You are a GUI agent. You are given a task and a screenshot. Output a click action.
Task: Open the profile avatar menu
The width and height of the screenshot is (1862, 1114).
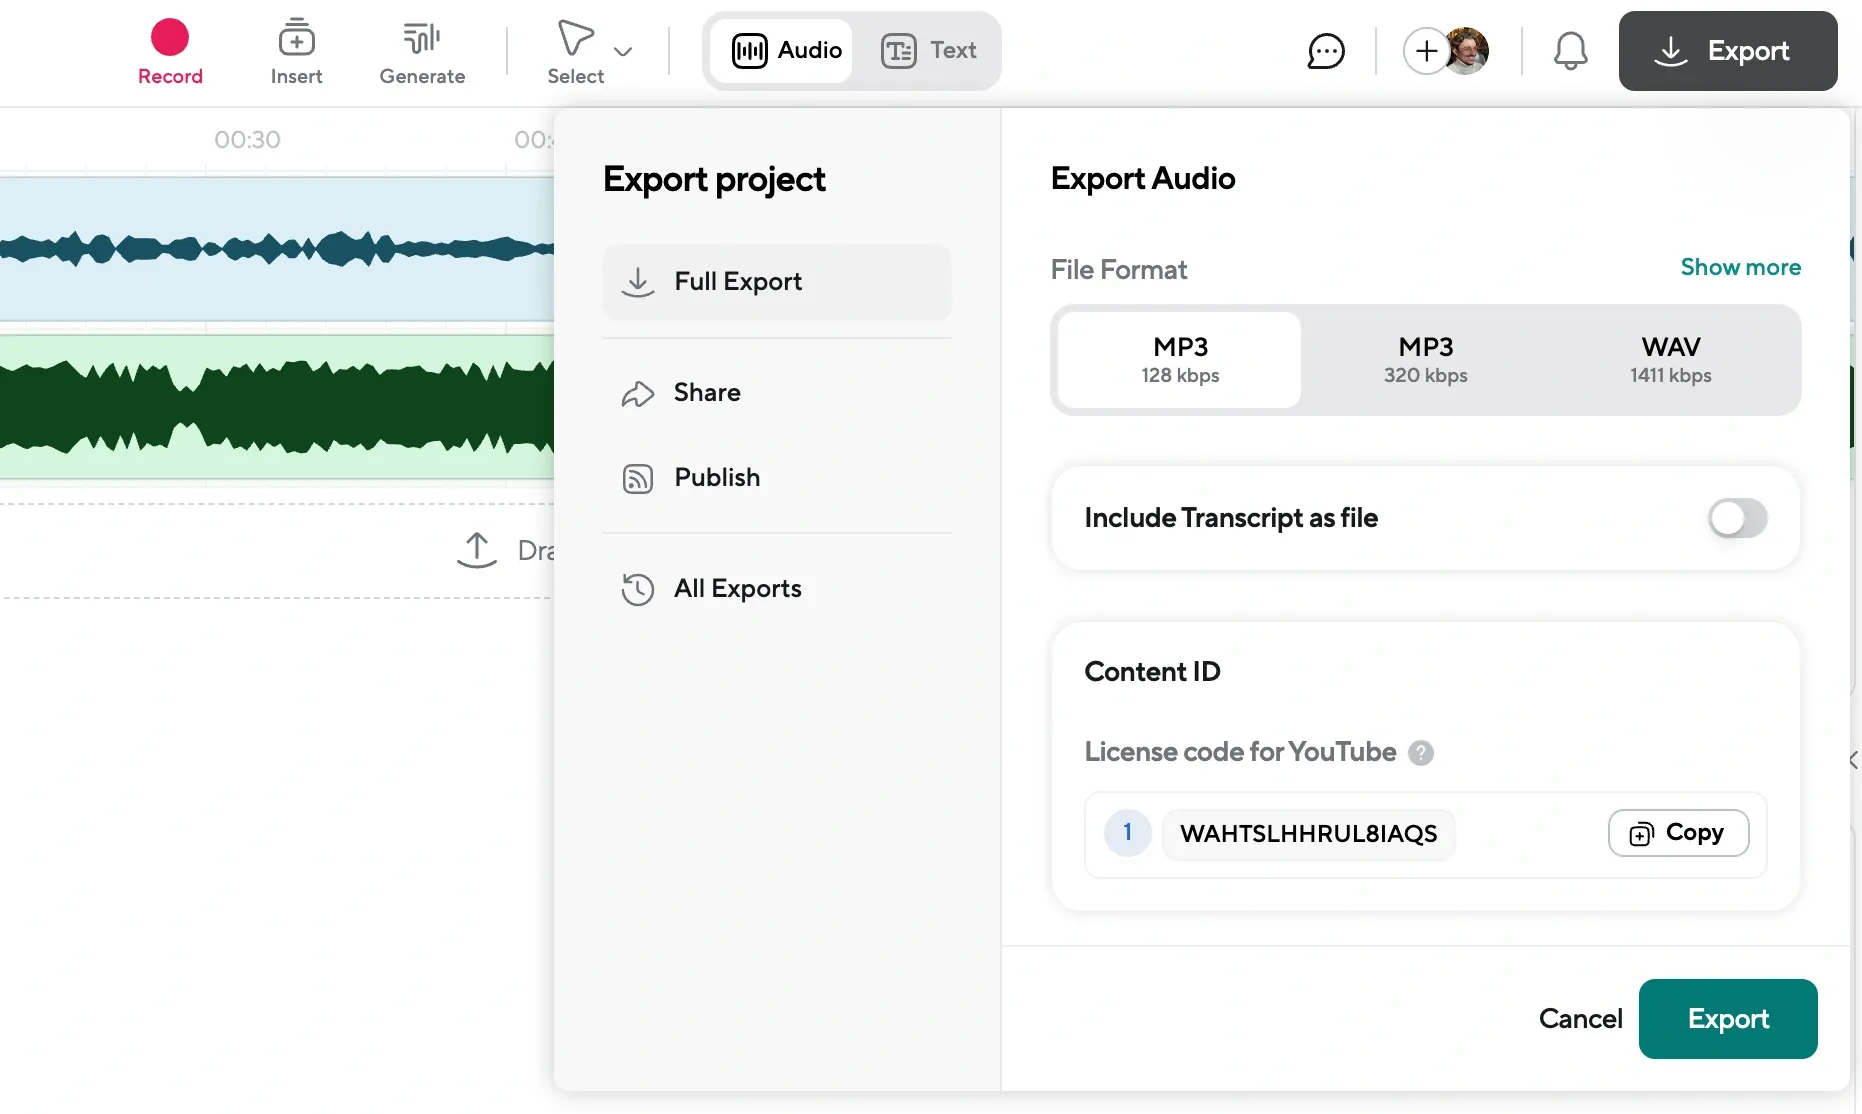point(1466,50)
